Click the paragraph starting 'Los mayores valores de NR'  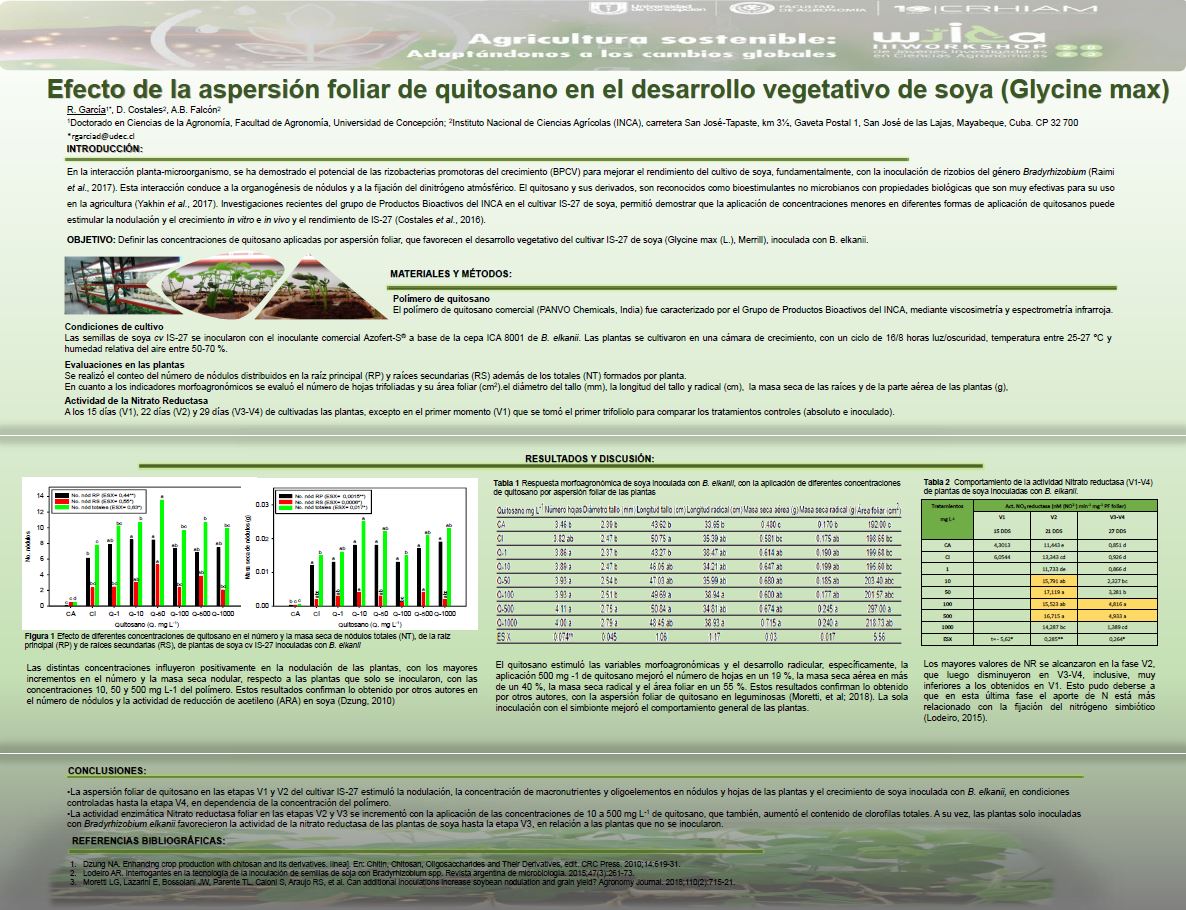(1039, 691)
